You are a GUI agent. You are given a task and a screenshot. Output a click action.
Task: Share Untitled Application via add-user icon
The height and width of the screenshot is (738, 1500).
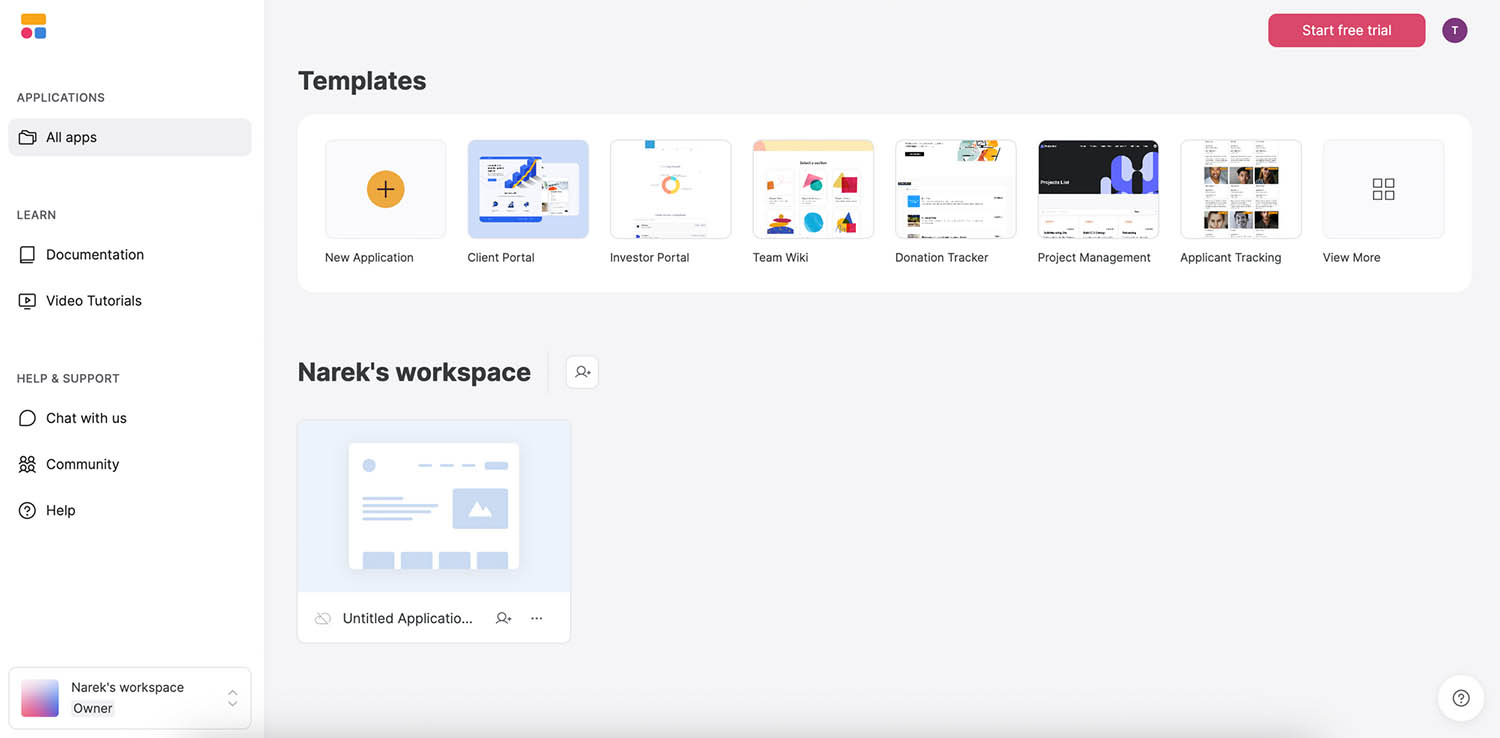504,619
